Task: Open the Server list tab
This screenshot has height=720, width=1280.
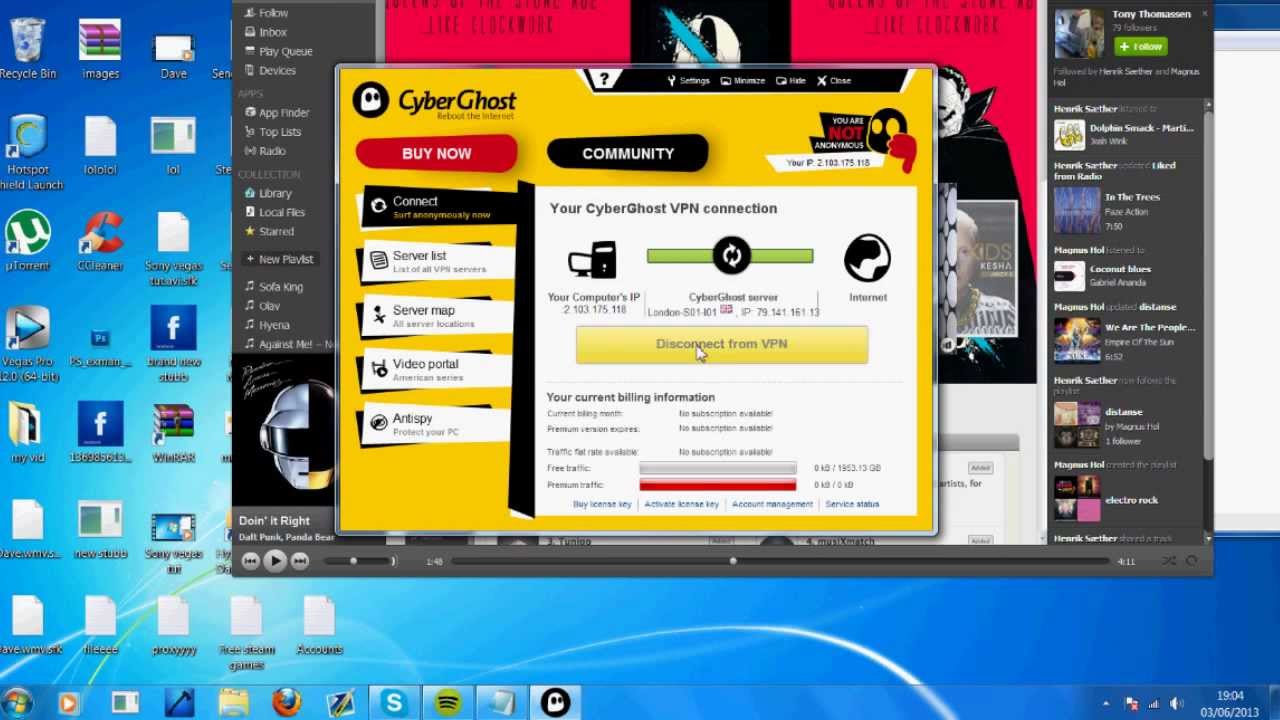Action: click(x=438, y=262)
